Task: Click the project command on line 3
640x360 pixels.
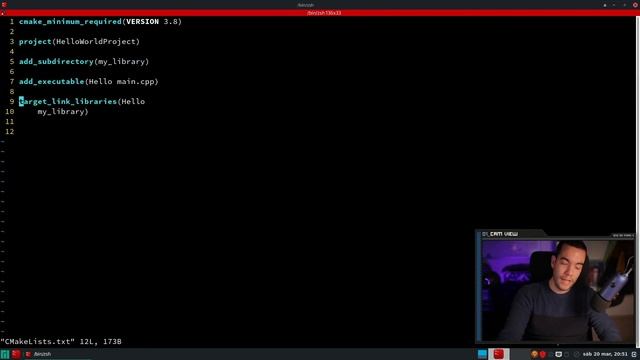Action: 36,42
